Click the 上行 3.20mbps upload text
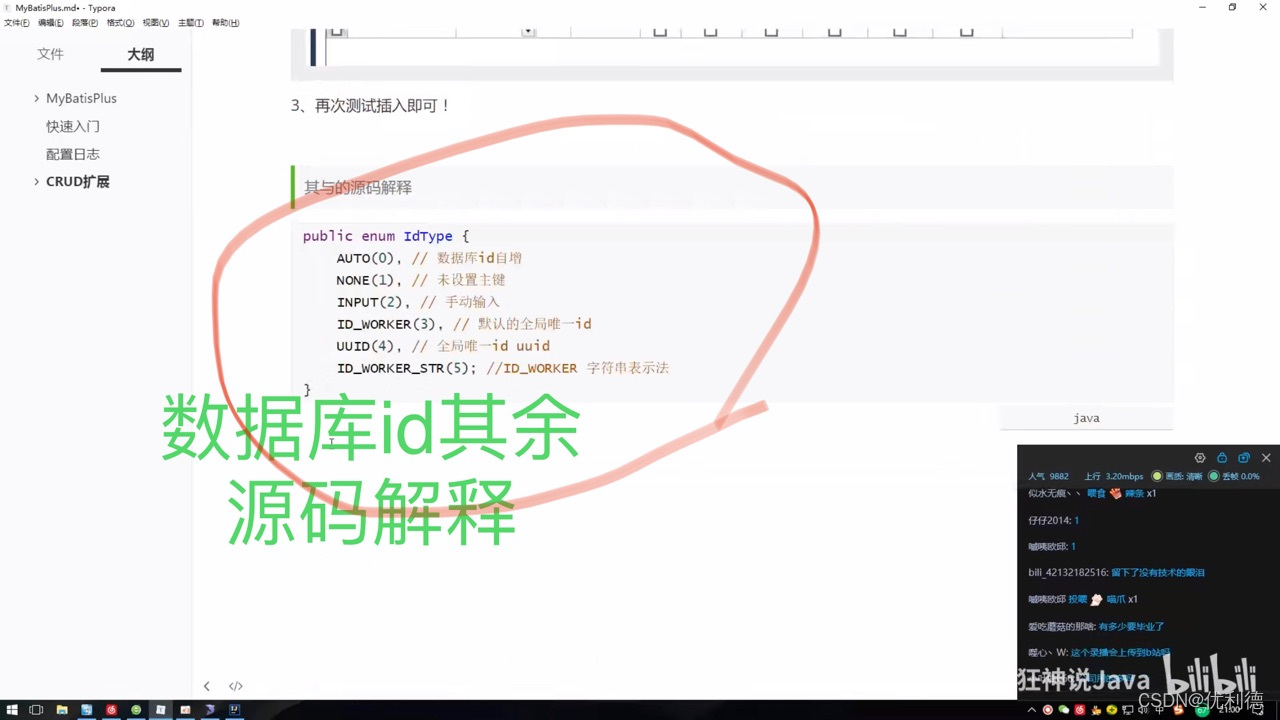1280x720 pixels. click(1114, 476)
